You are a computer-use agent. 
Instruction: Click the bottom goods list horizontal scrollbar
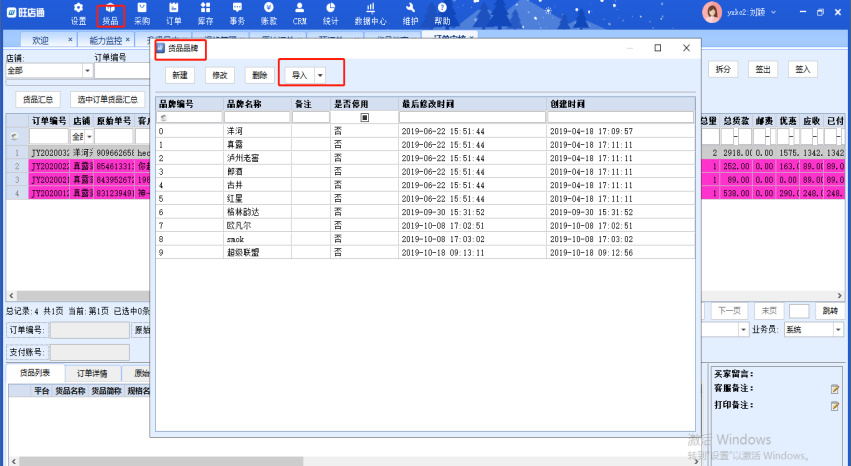pos(161,461)
